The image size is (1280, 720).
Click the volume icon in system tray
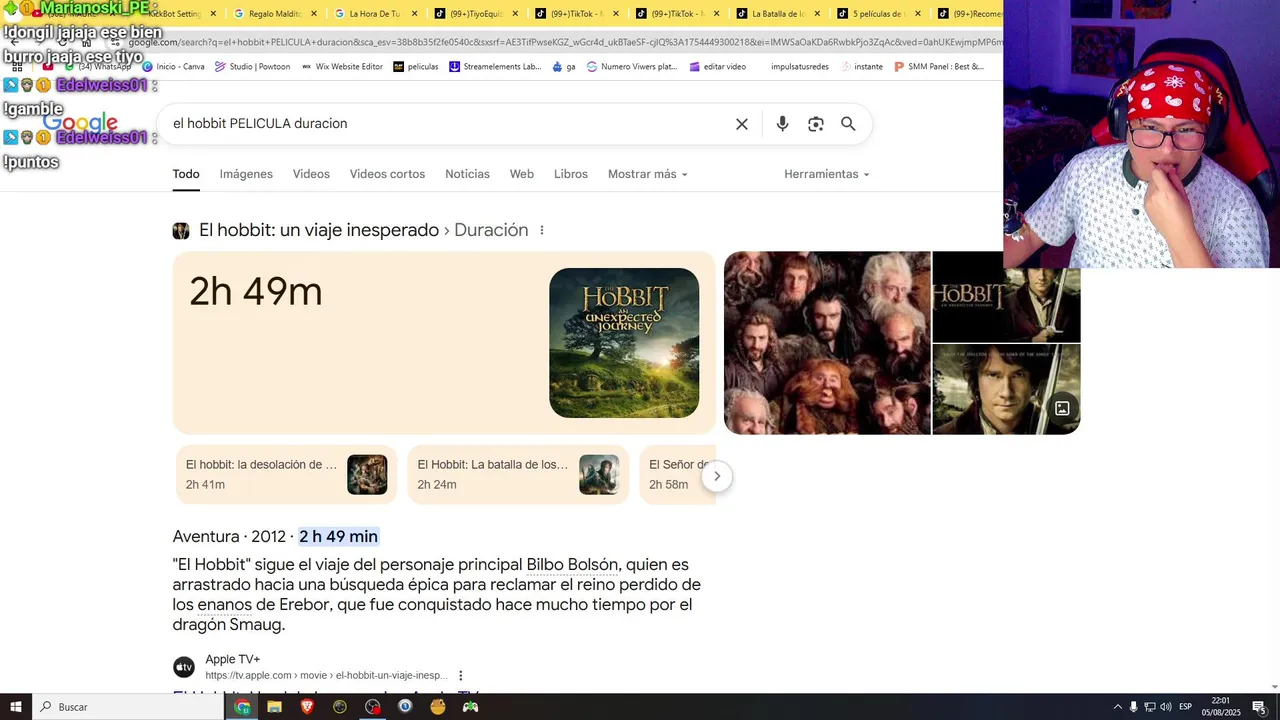point(1166,707)
